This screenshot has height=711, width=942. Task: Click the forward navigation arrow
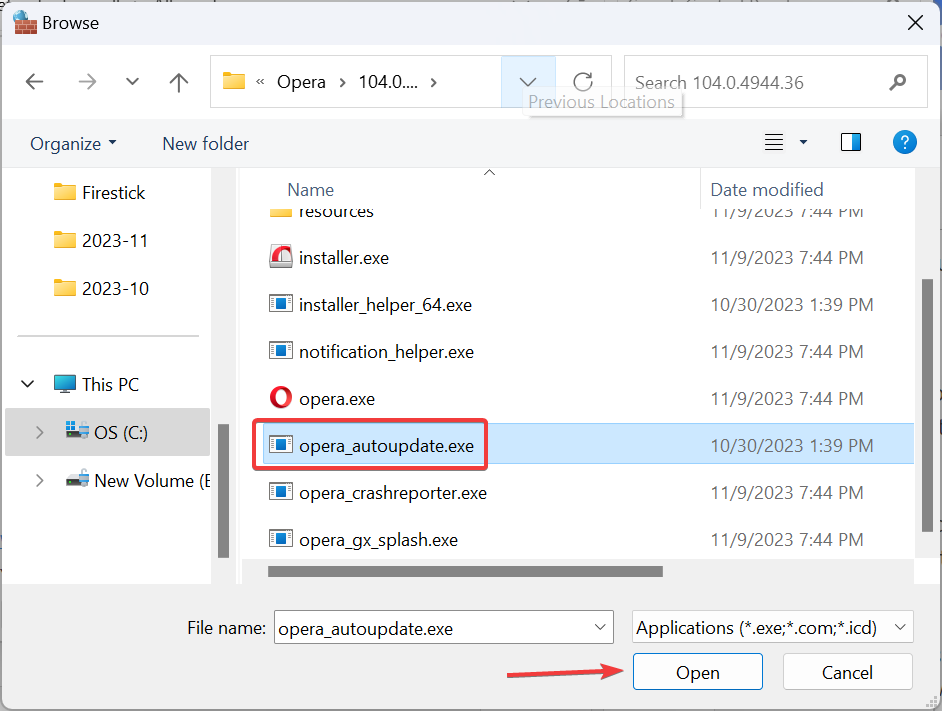(88, 82)
